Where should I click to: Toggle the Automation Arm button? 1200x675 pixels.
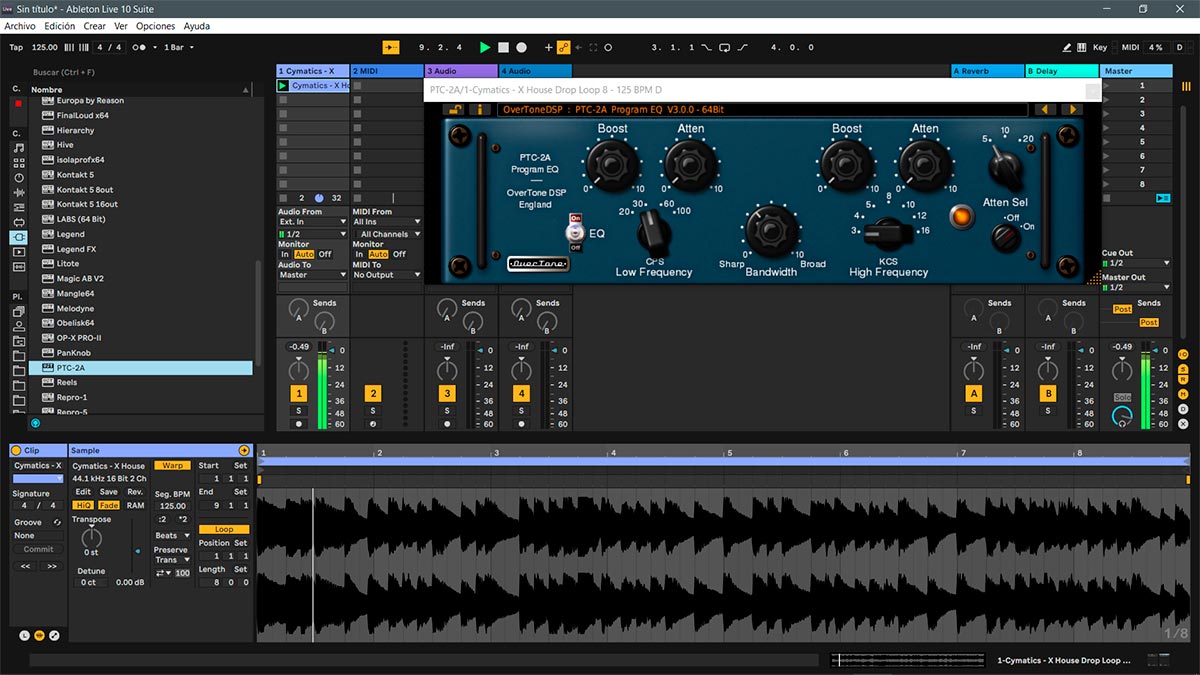tap(563, 47)
